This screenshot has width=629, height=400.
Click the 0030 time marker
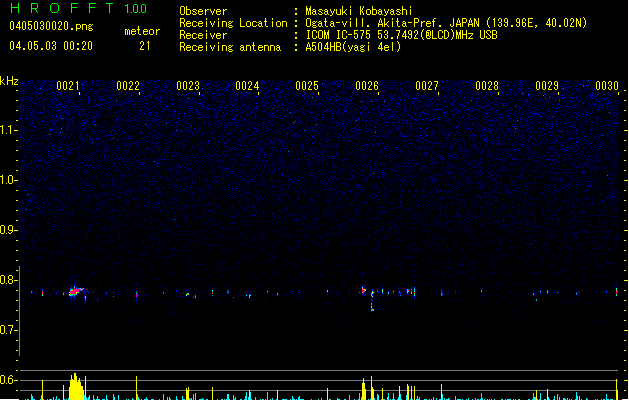607,86
